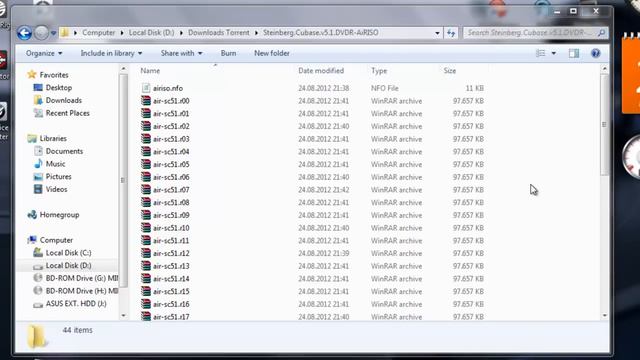Open the Organize dropdown menu
The height and width of the screenshot is (360, 640).
point(44,53)
